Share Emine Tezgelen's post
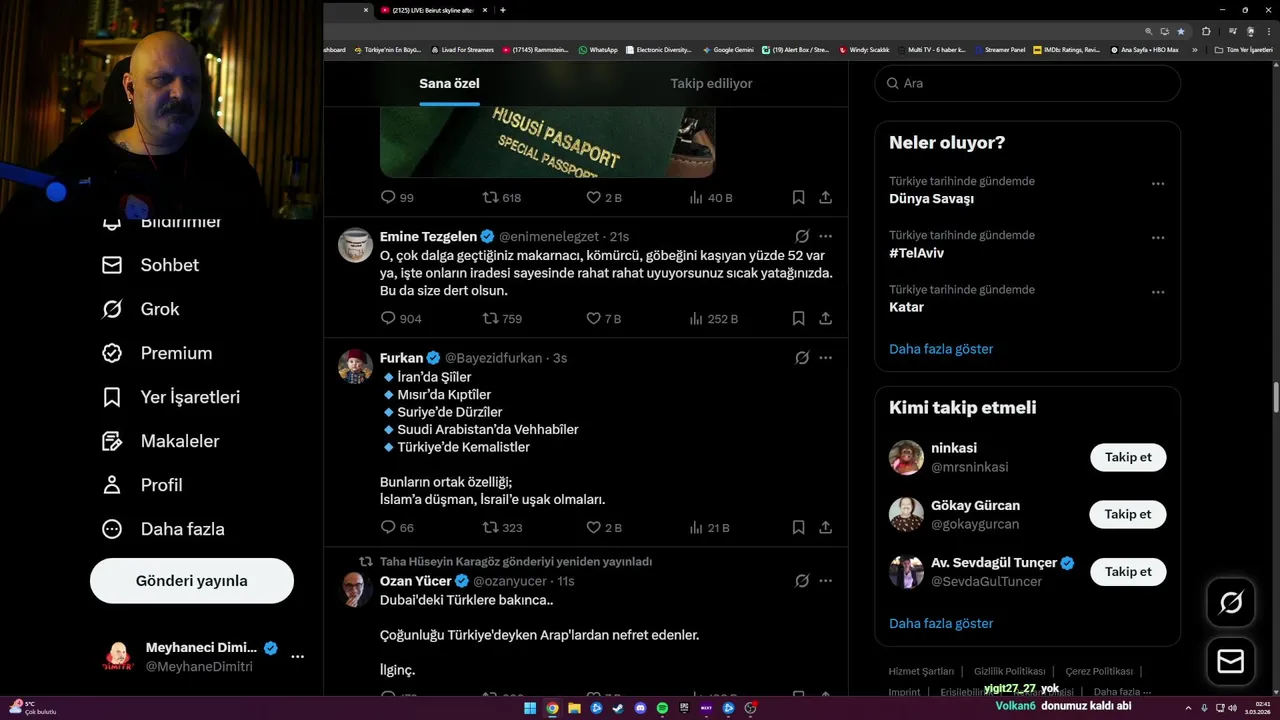 point(826,319)
